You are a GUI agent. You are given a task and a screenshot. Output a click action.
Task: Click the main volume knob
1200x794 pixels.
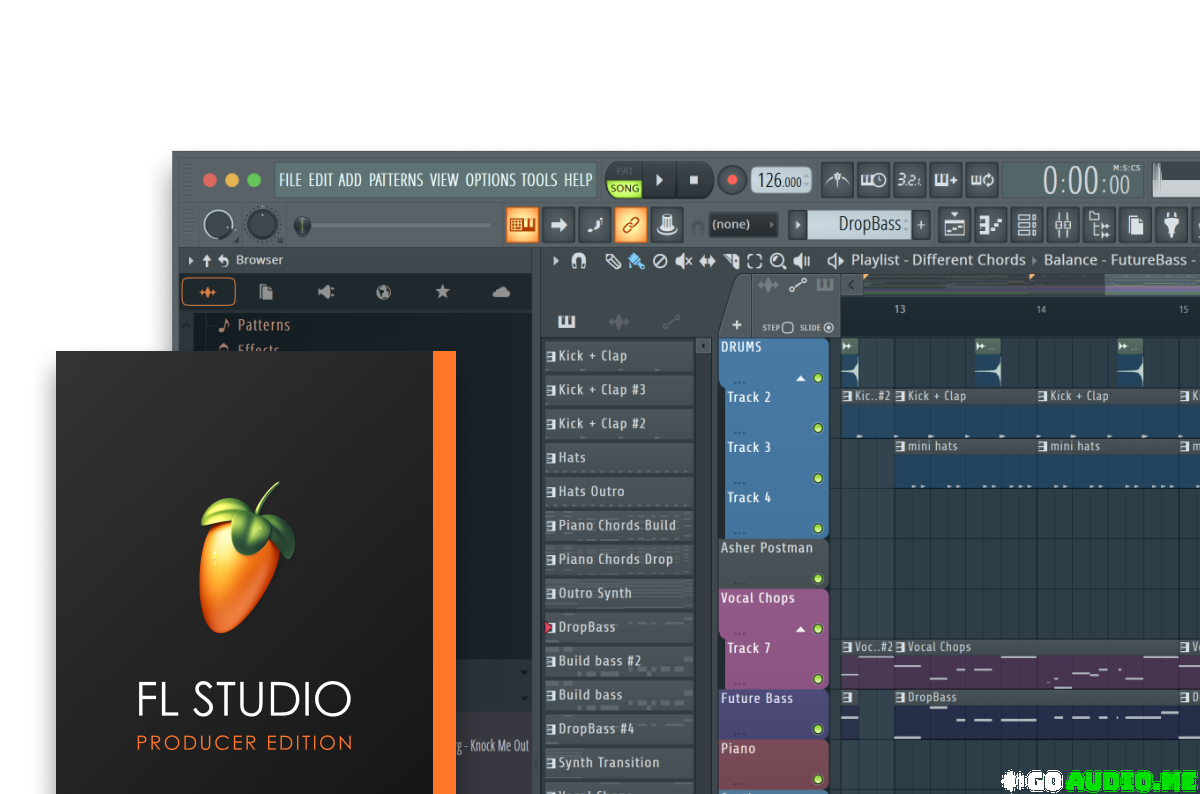tap(218, 225)
